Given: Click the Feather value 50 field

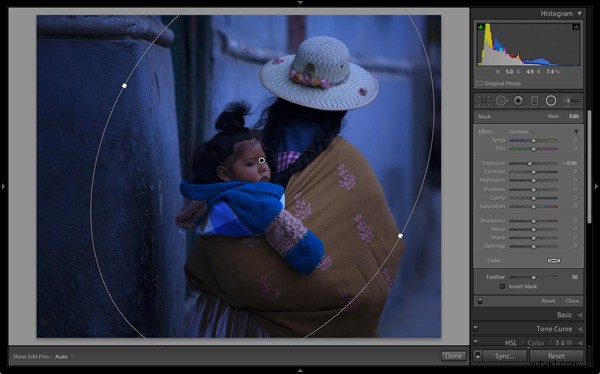Looking at the screenshot, I should pos(574,277).
